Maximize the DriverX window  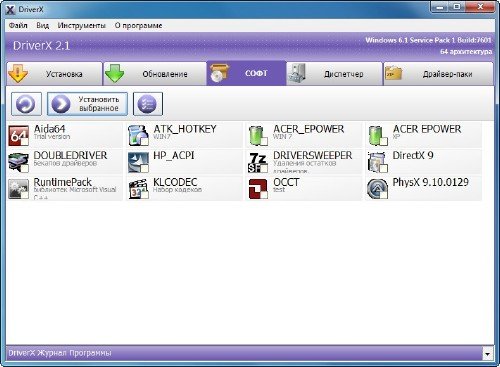(456, 7)
